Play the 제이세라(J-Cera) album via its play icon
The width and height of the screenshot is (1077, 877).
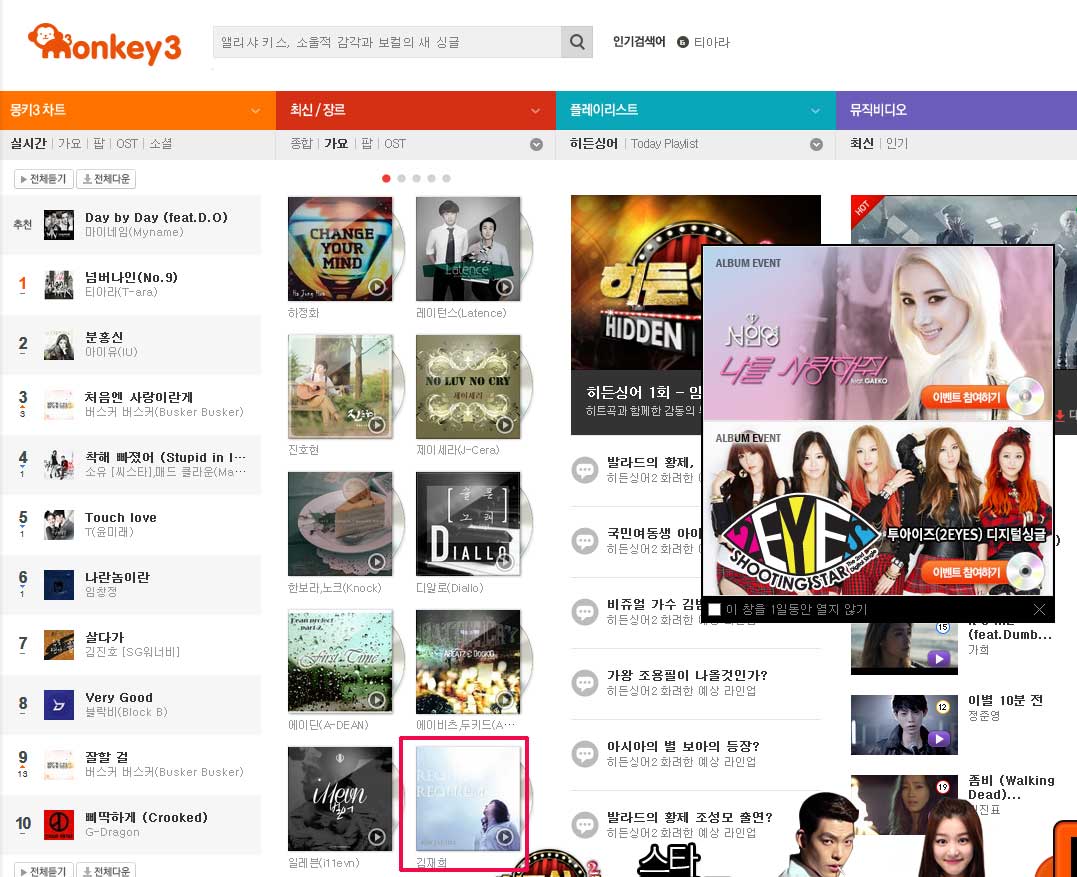point(504,425)
